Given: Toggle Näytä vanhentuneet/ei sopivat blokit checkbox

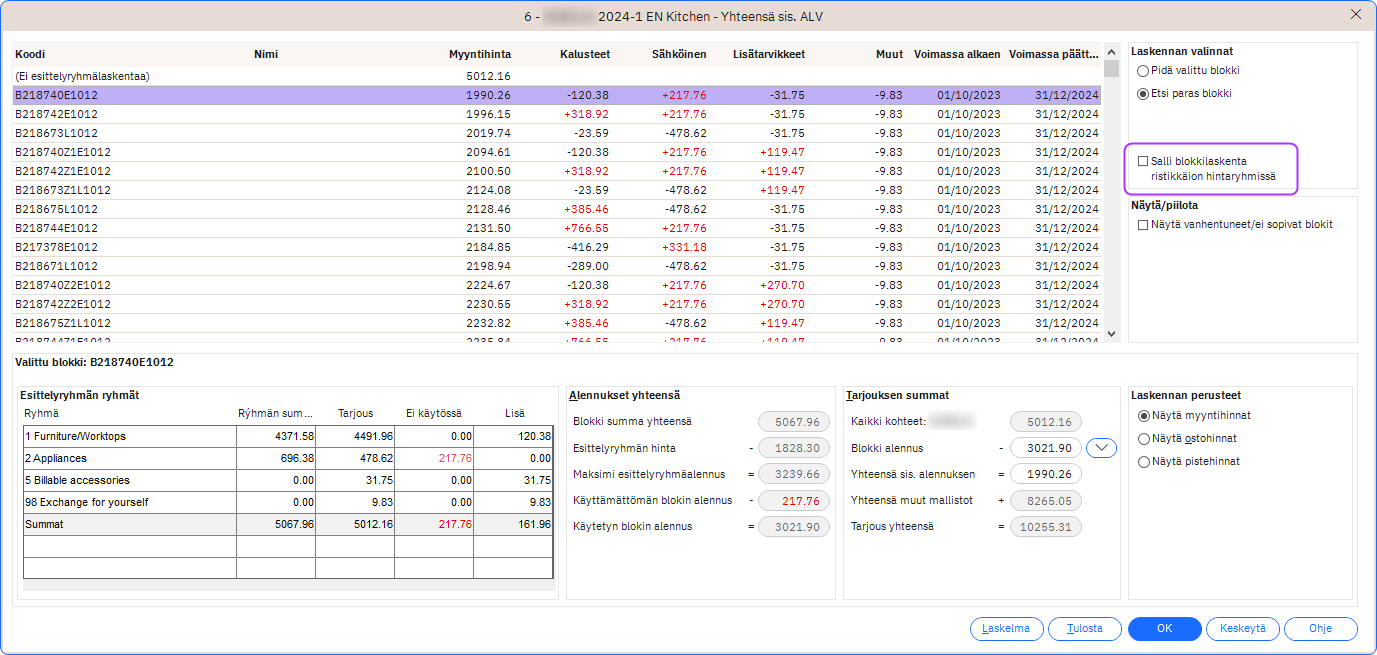Looking at the screenshot, I should 1143,225.
